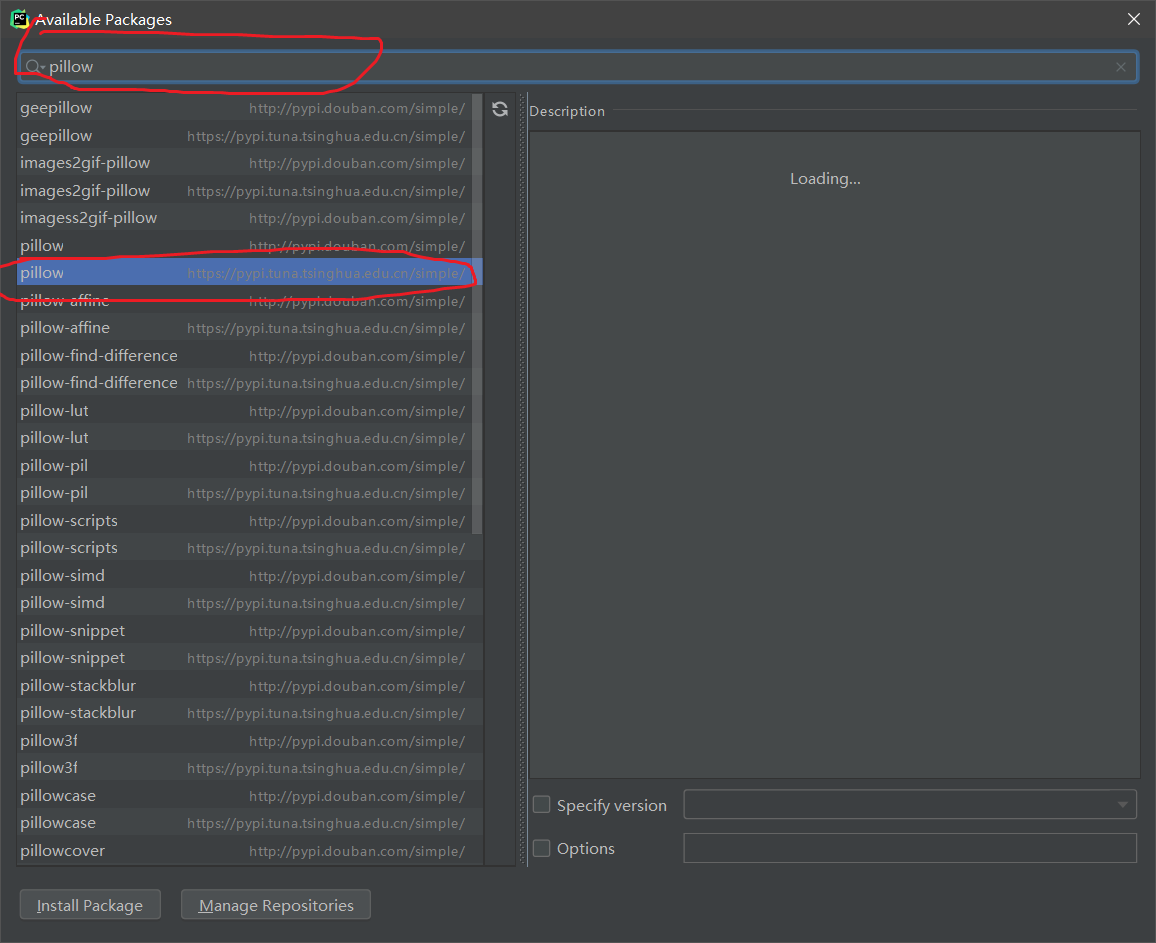Viewport: 1156px width, 943px height.
Task: Select pillow-snippet from the tsinghua repository
Action: point(249,658)
